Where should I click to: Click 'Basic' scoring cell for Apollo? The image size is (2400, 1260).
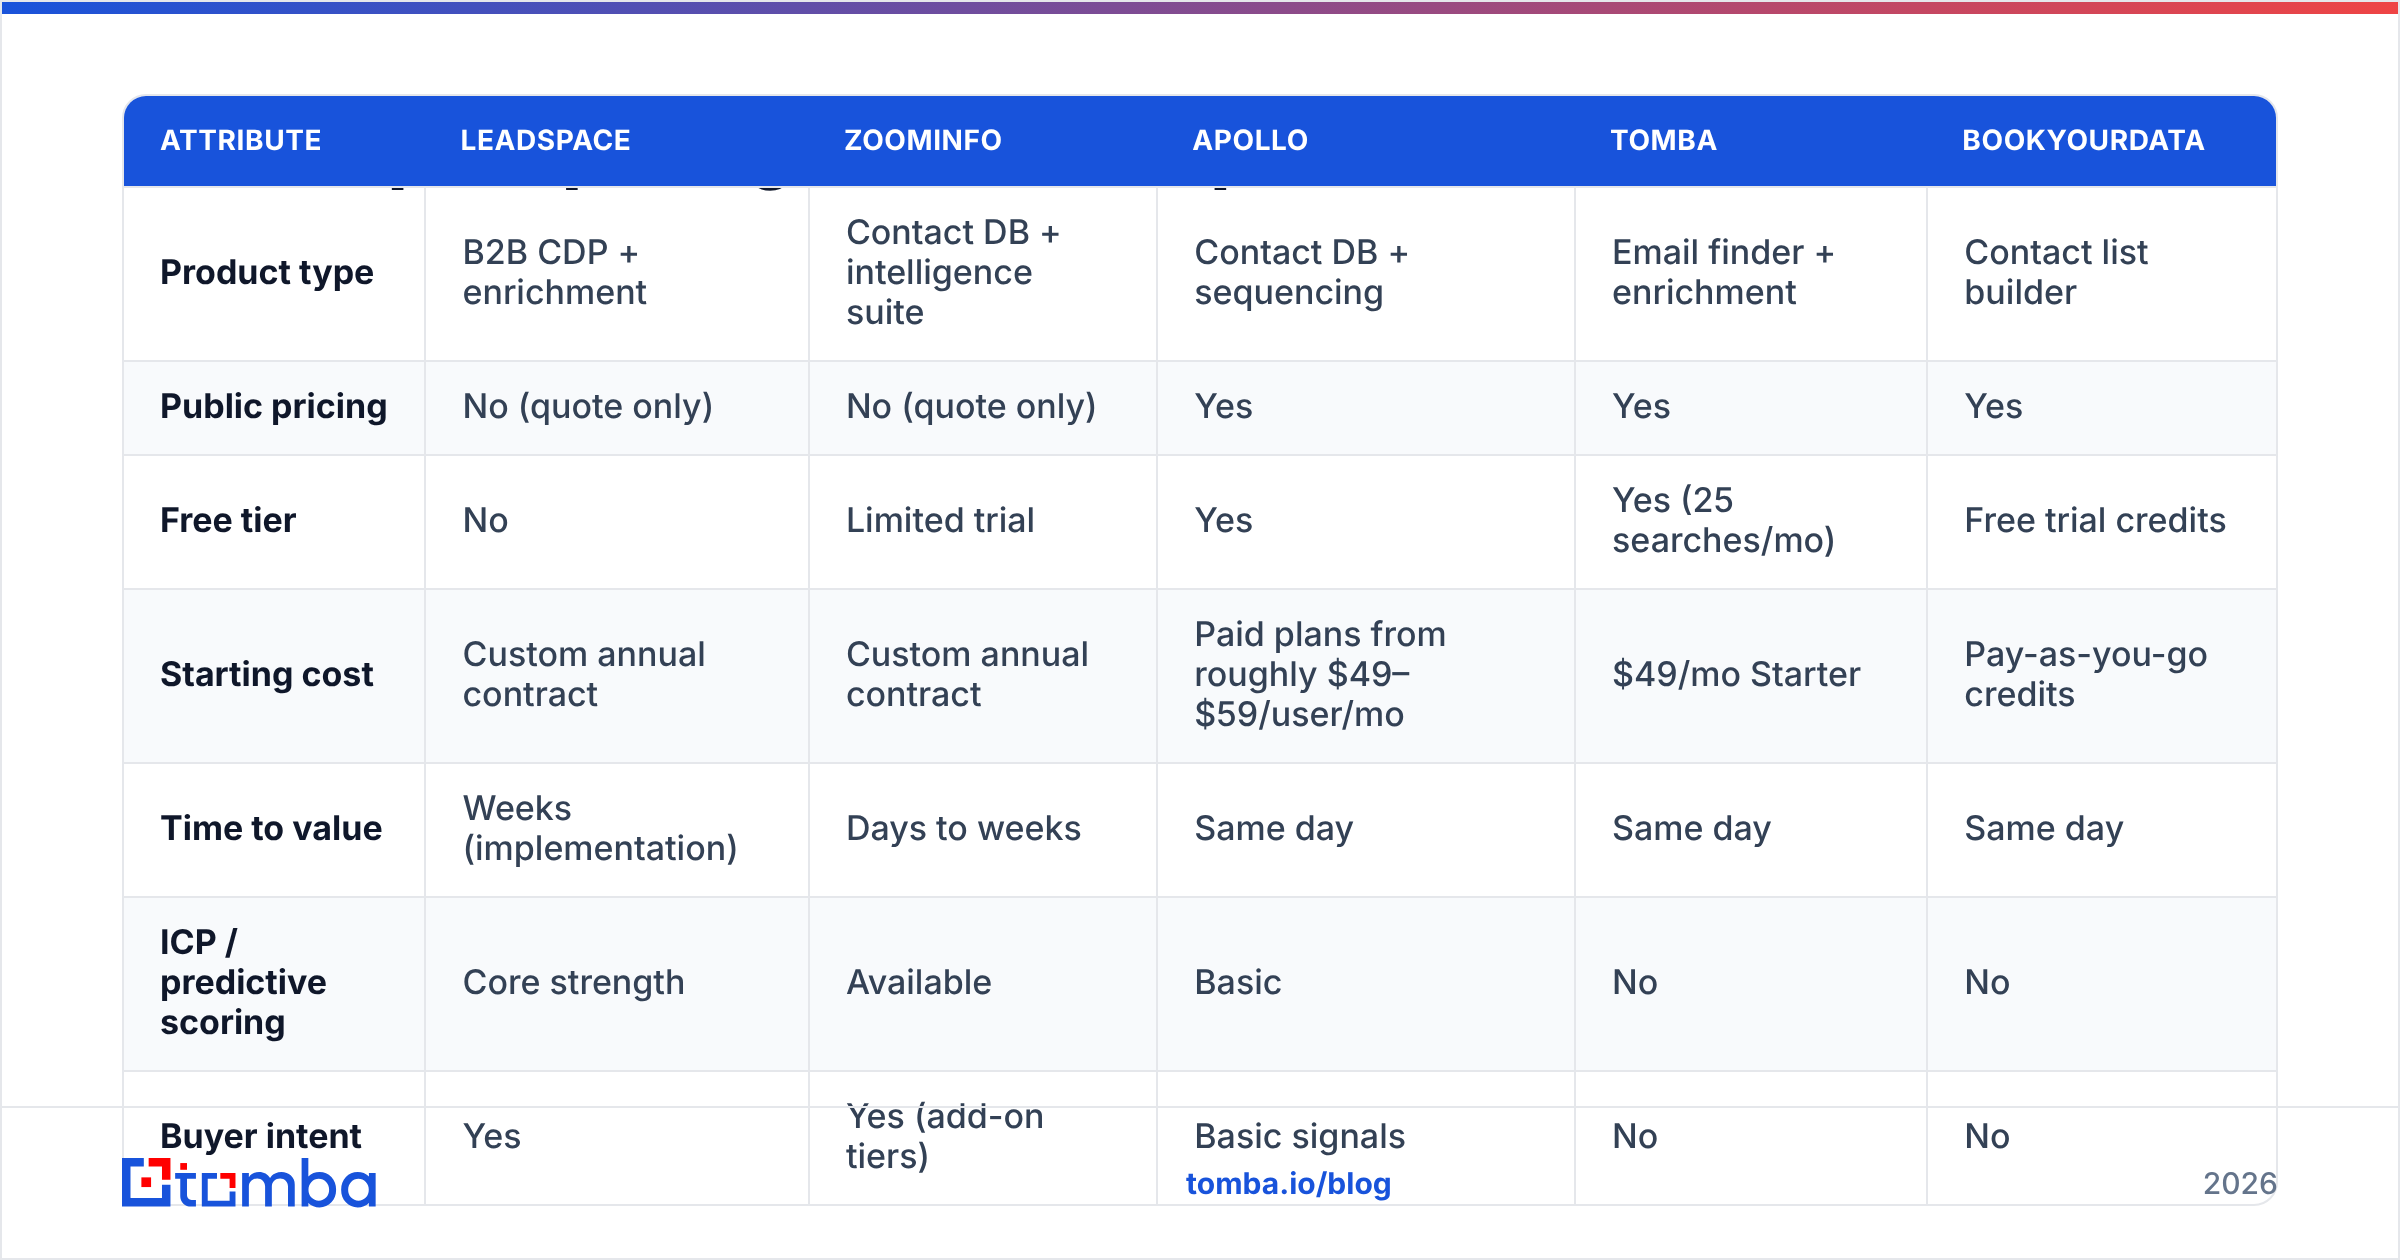tap(1366, 983)
